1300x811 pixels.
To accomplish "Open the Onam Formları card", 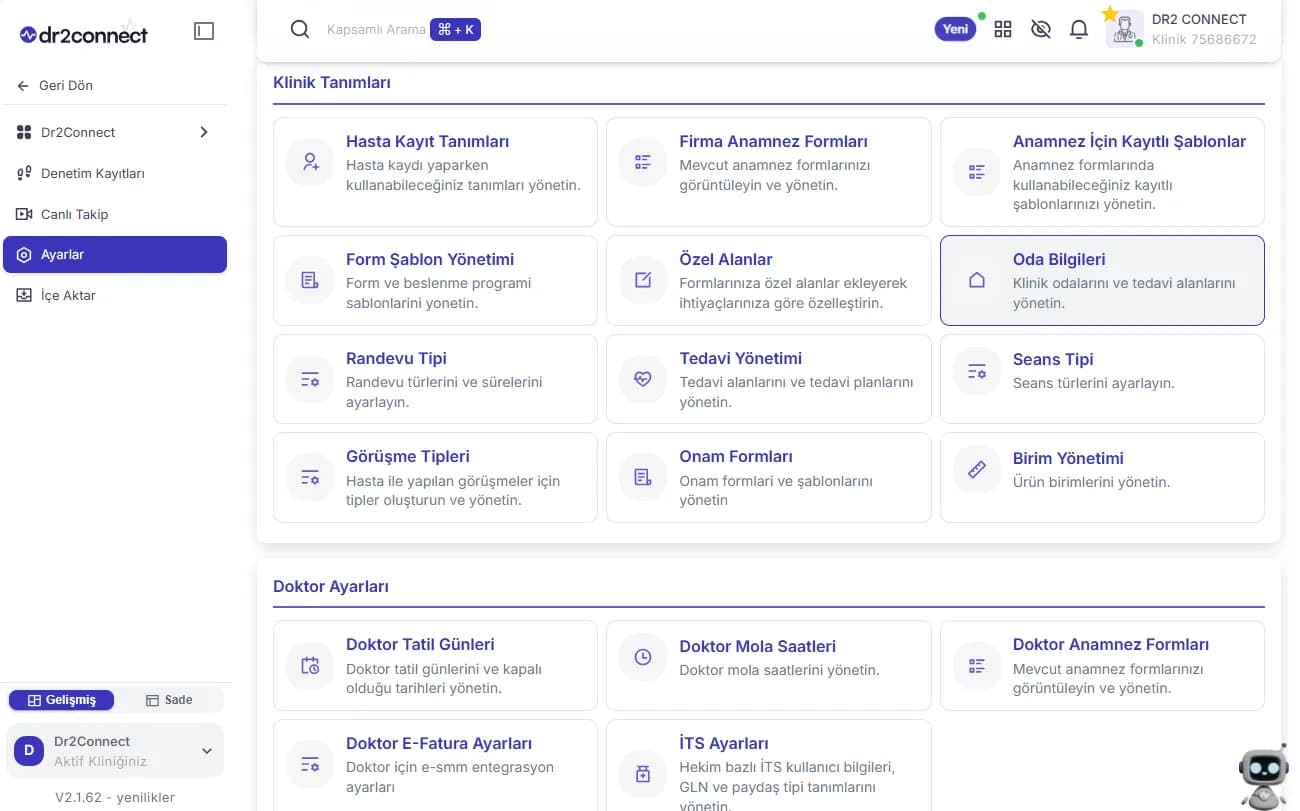I will pyautogui.click(x=768, y=477).
